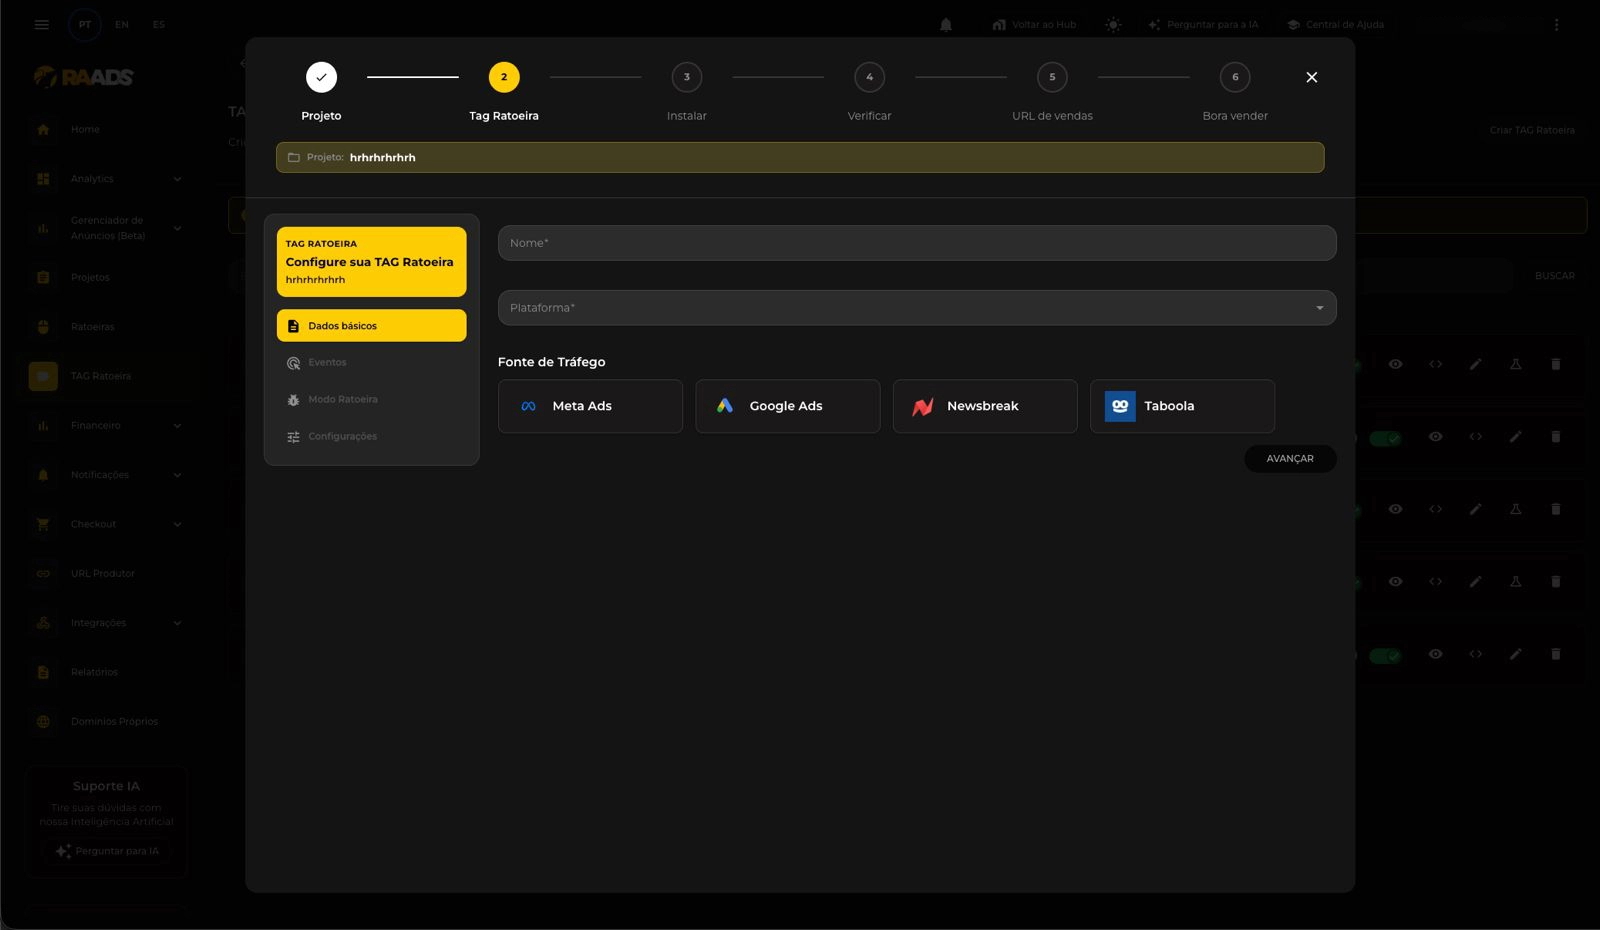Click the notifications bell in the top bar
The width and height of the screenshot is (1600, 930).
click(x=946, y=24)
